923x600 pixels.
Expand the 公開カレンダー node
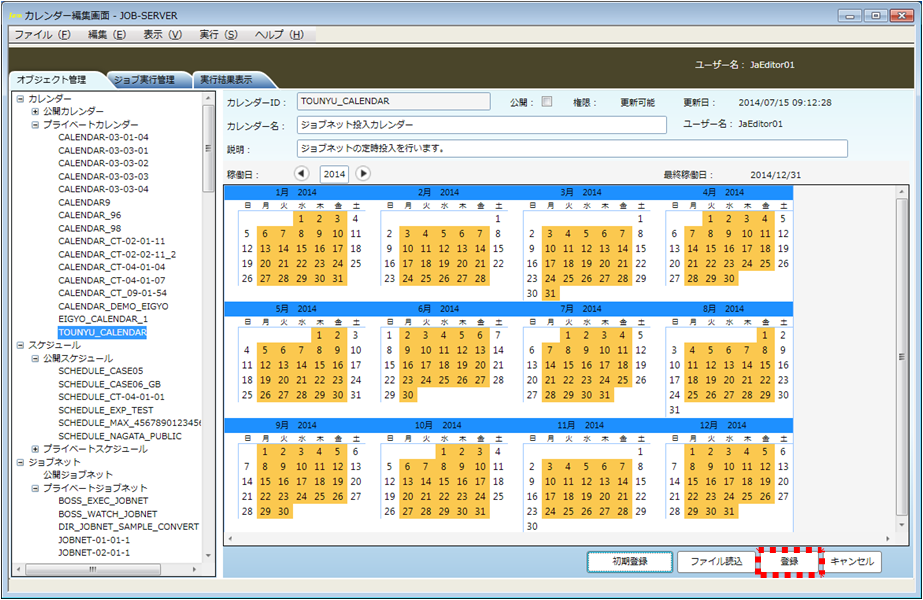(x=35, y=111)
